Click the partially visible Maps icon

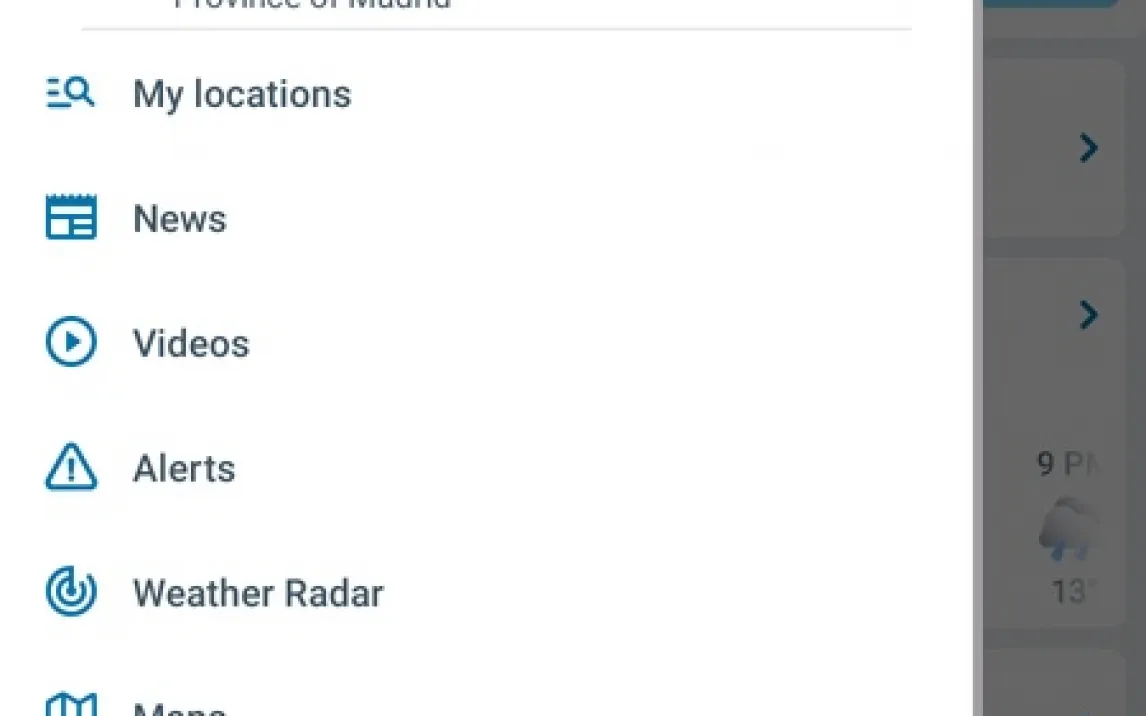pos(71,707)
